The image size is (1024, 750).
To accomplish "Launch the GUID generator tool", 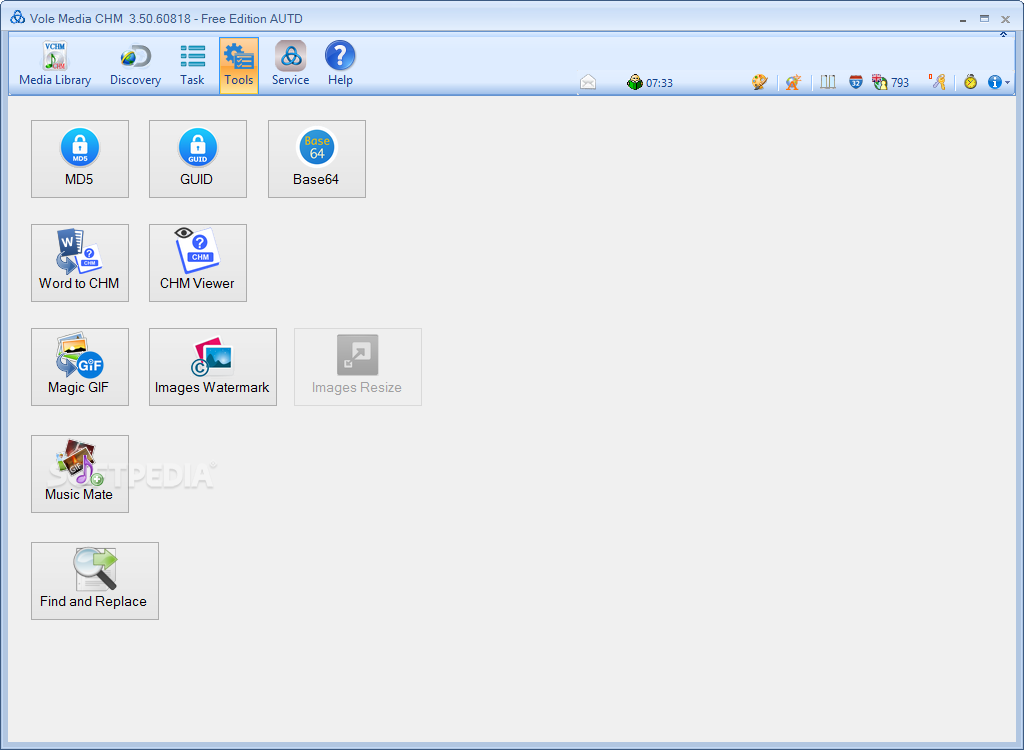I will 198,159.
